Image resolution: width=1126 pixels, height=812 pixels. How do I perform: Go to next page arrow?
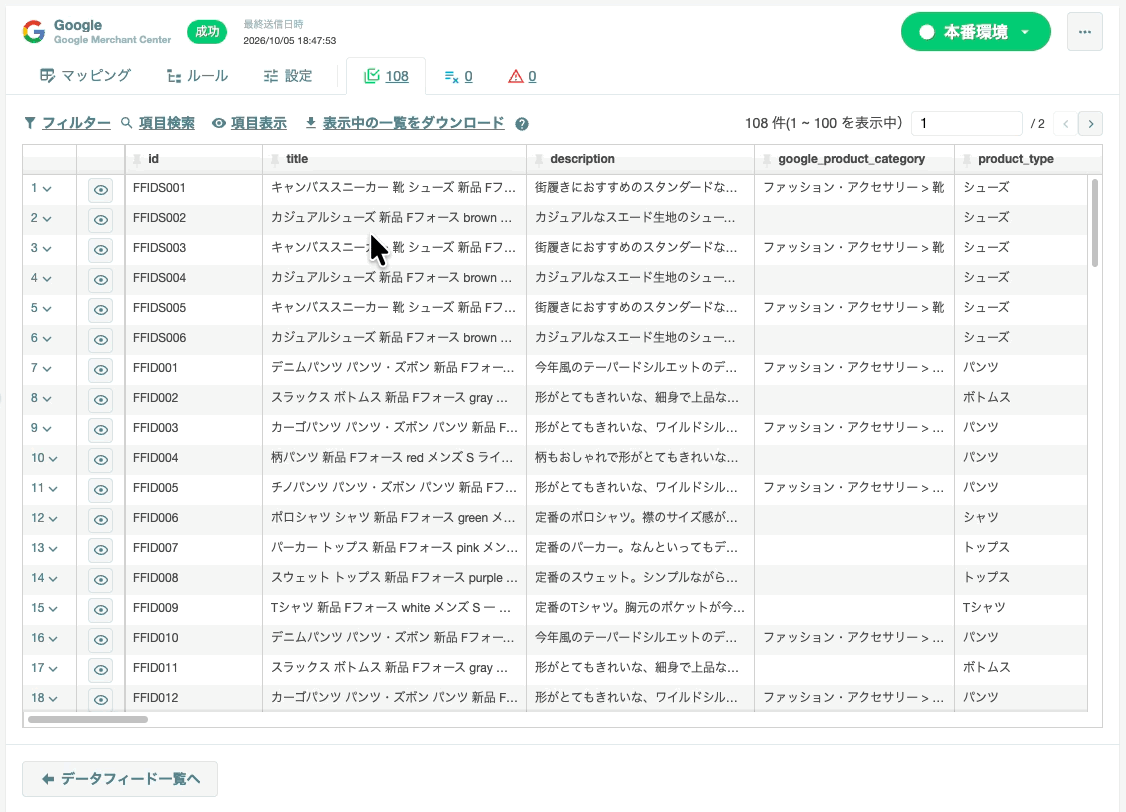click(1091, 123)
